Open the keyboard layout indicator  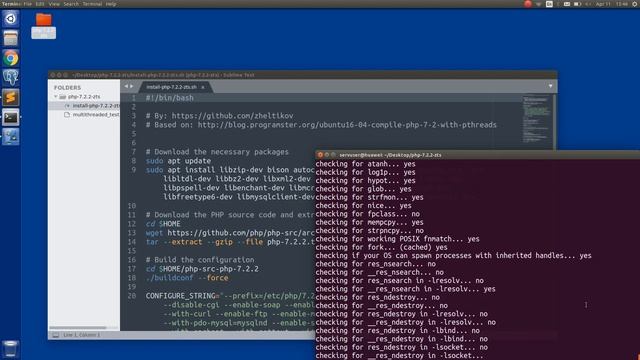click(x=549, y=4)
